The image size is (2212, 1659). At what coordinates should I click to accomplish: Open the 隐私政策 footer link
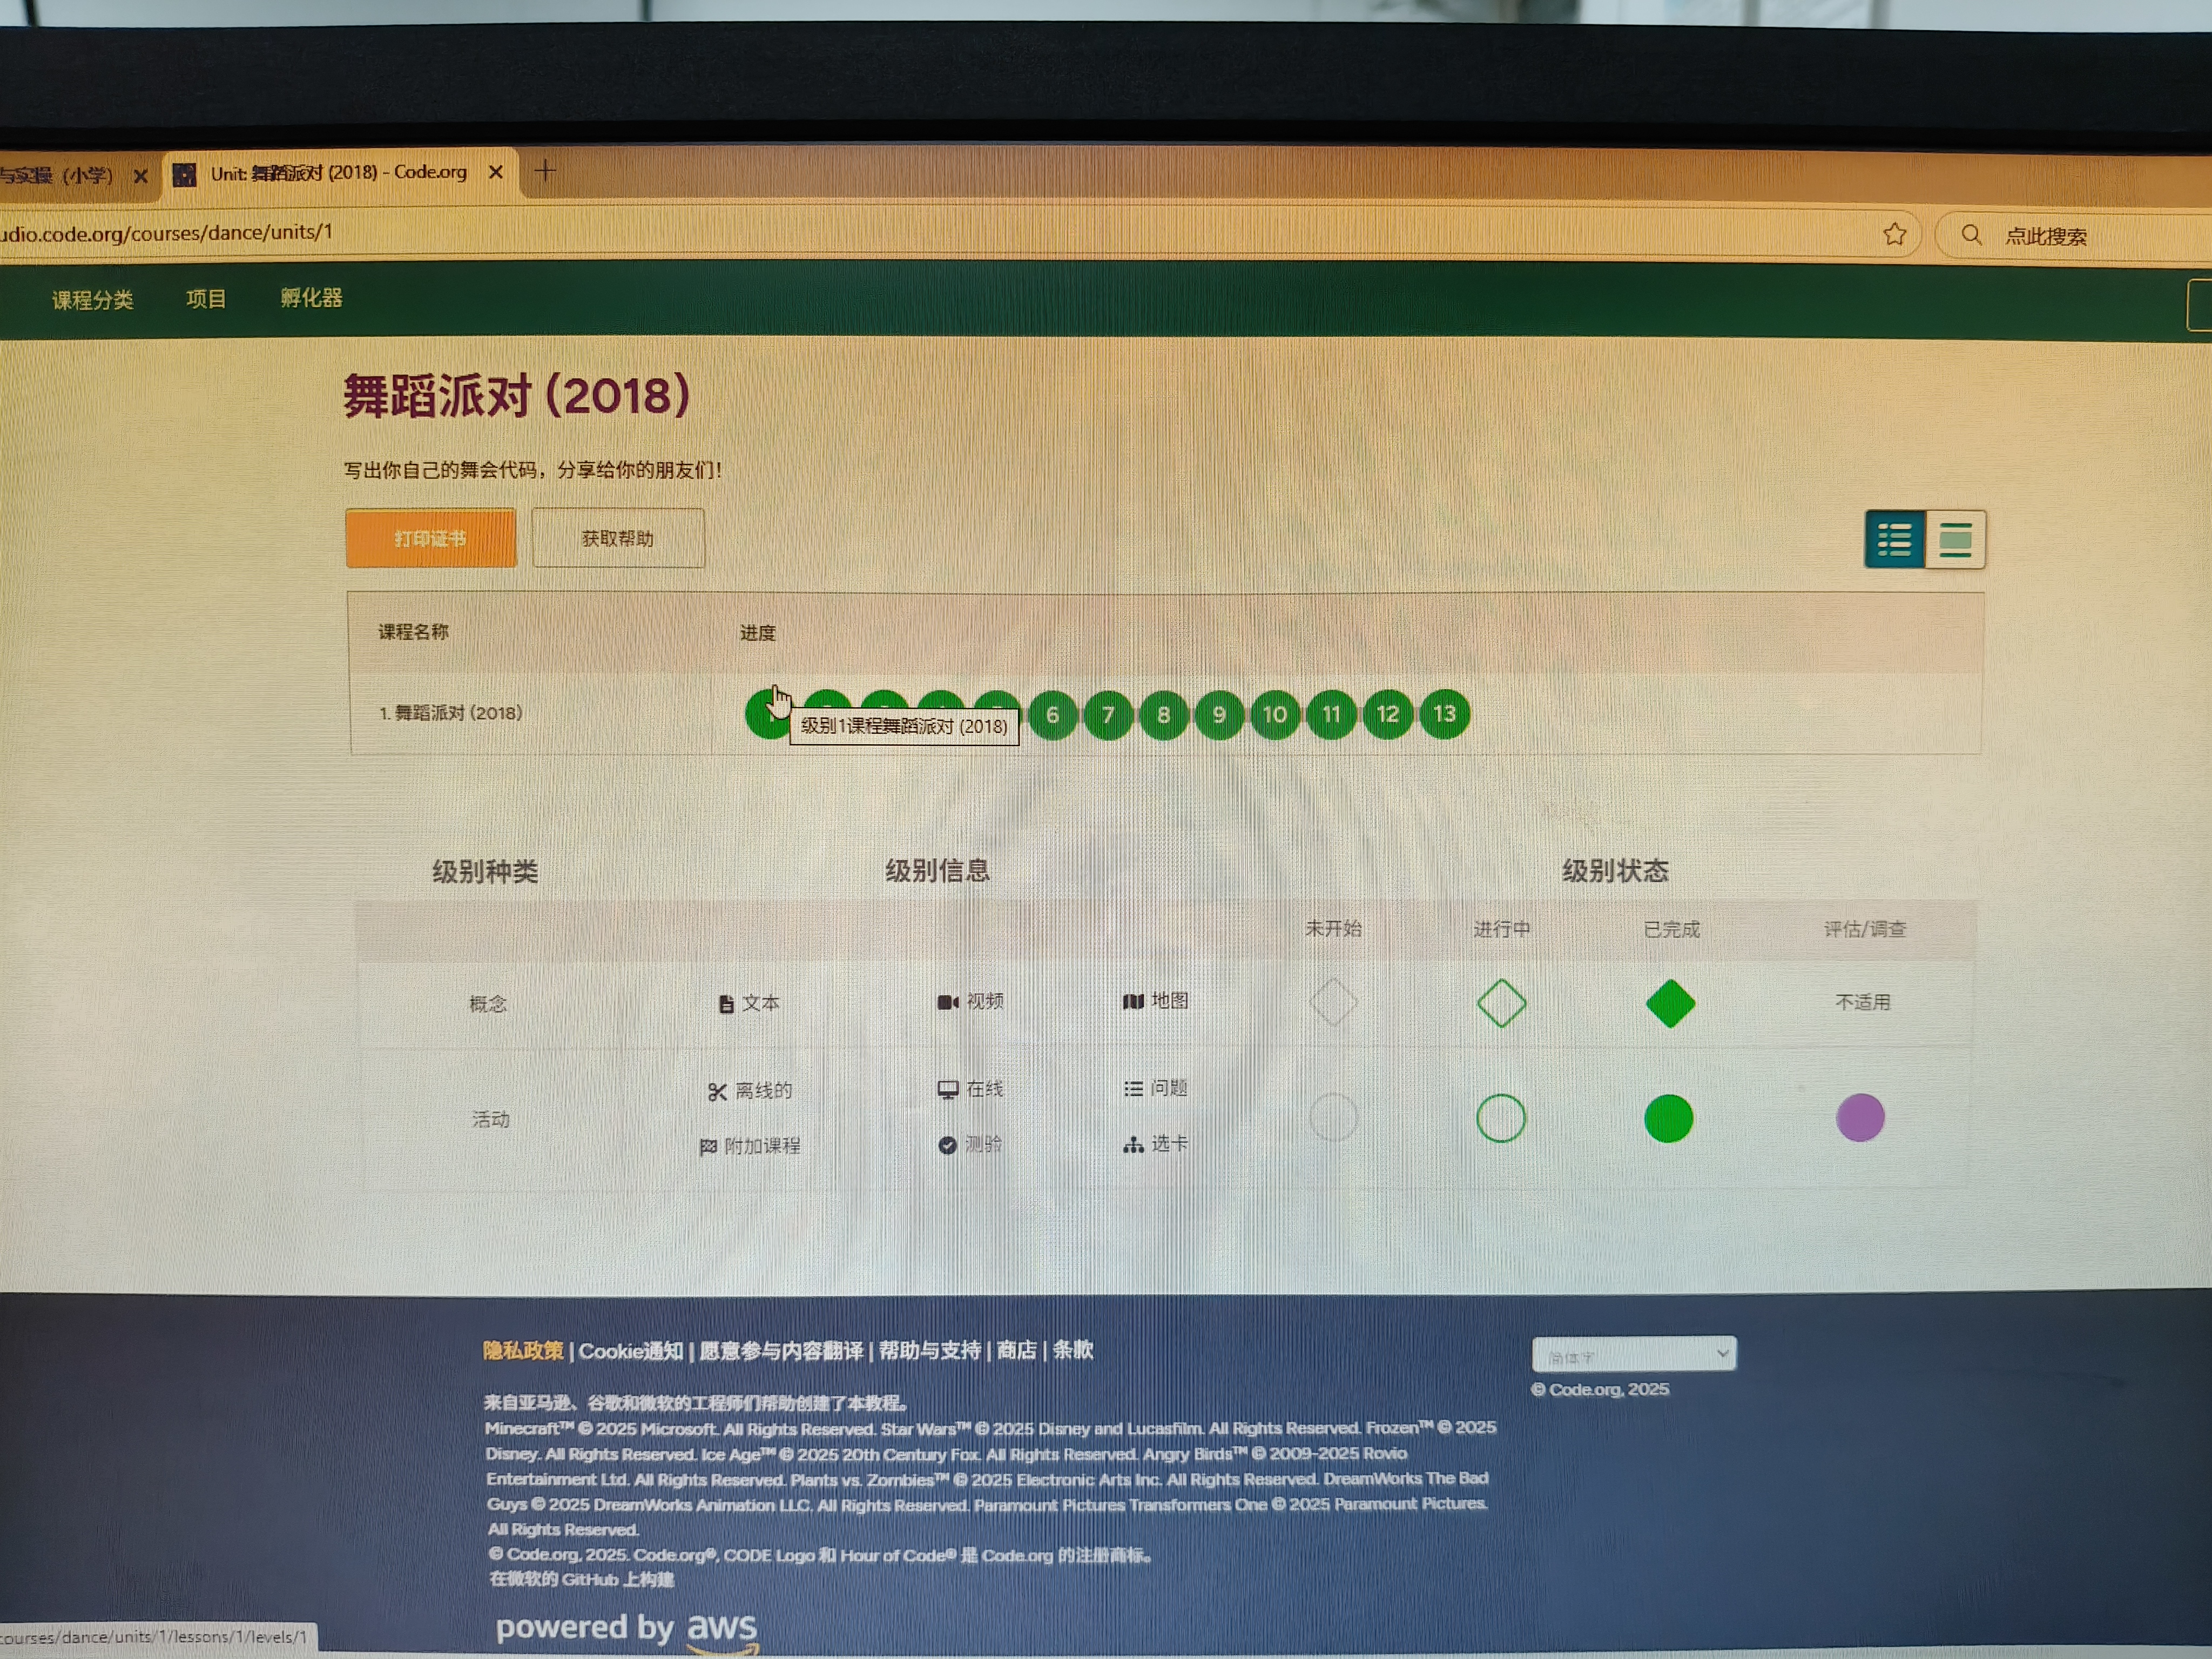(x=523, y=1351)
